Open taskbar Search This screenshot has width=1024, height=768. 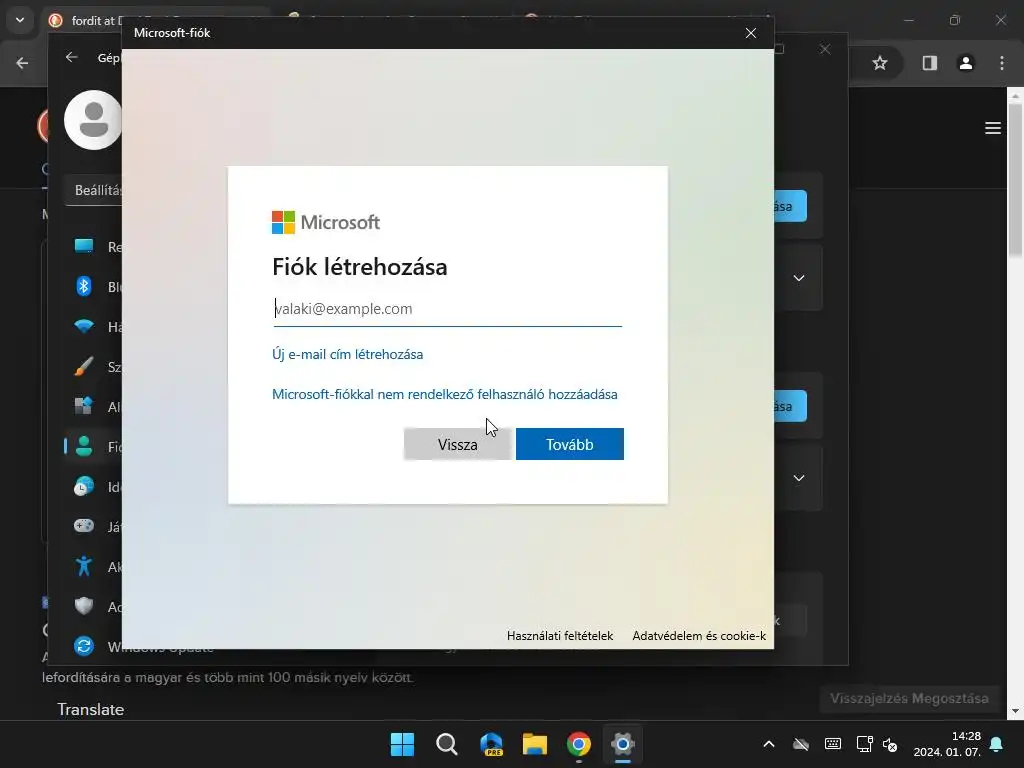[447, 744]
